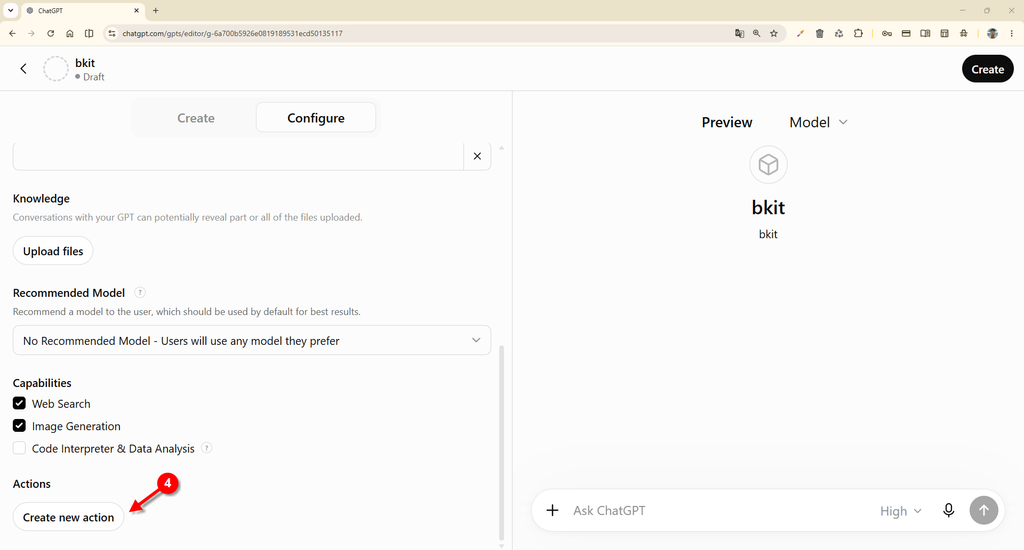The image size is (1024, 550).
Task: Attach content with the plus icon
Action: click(552, 510)
